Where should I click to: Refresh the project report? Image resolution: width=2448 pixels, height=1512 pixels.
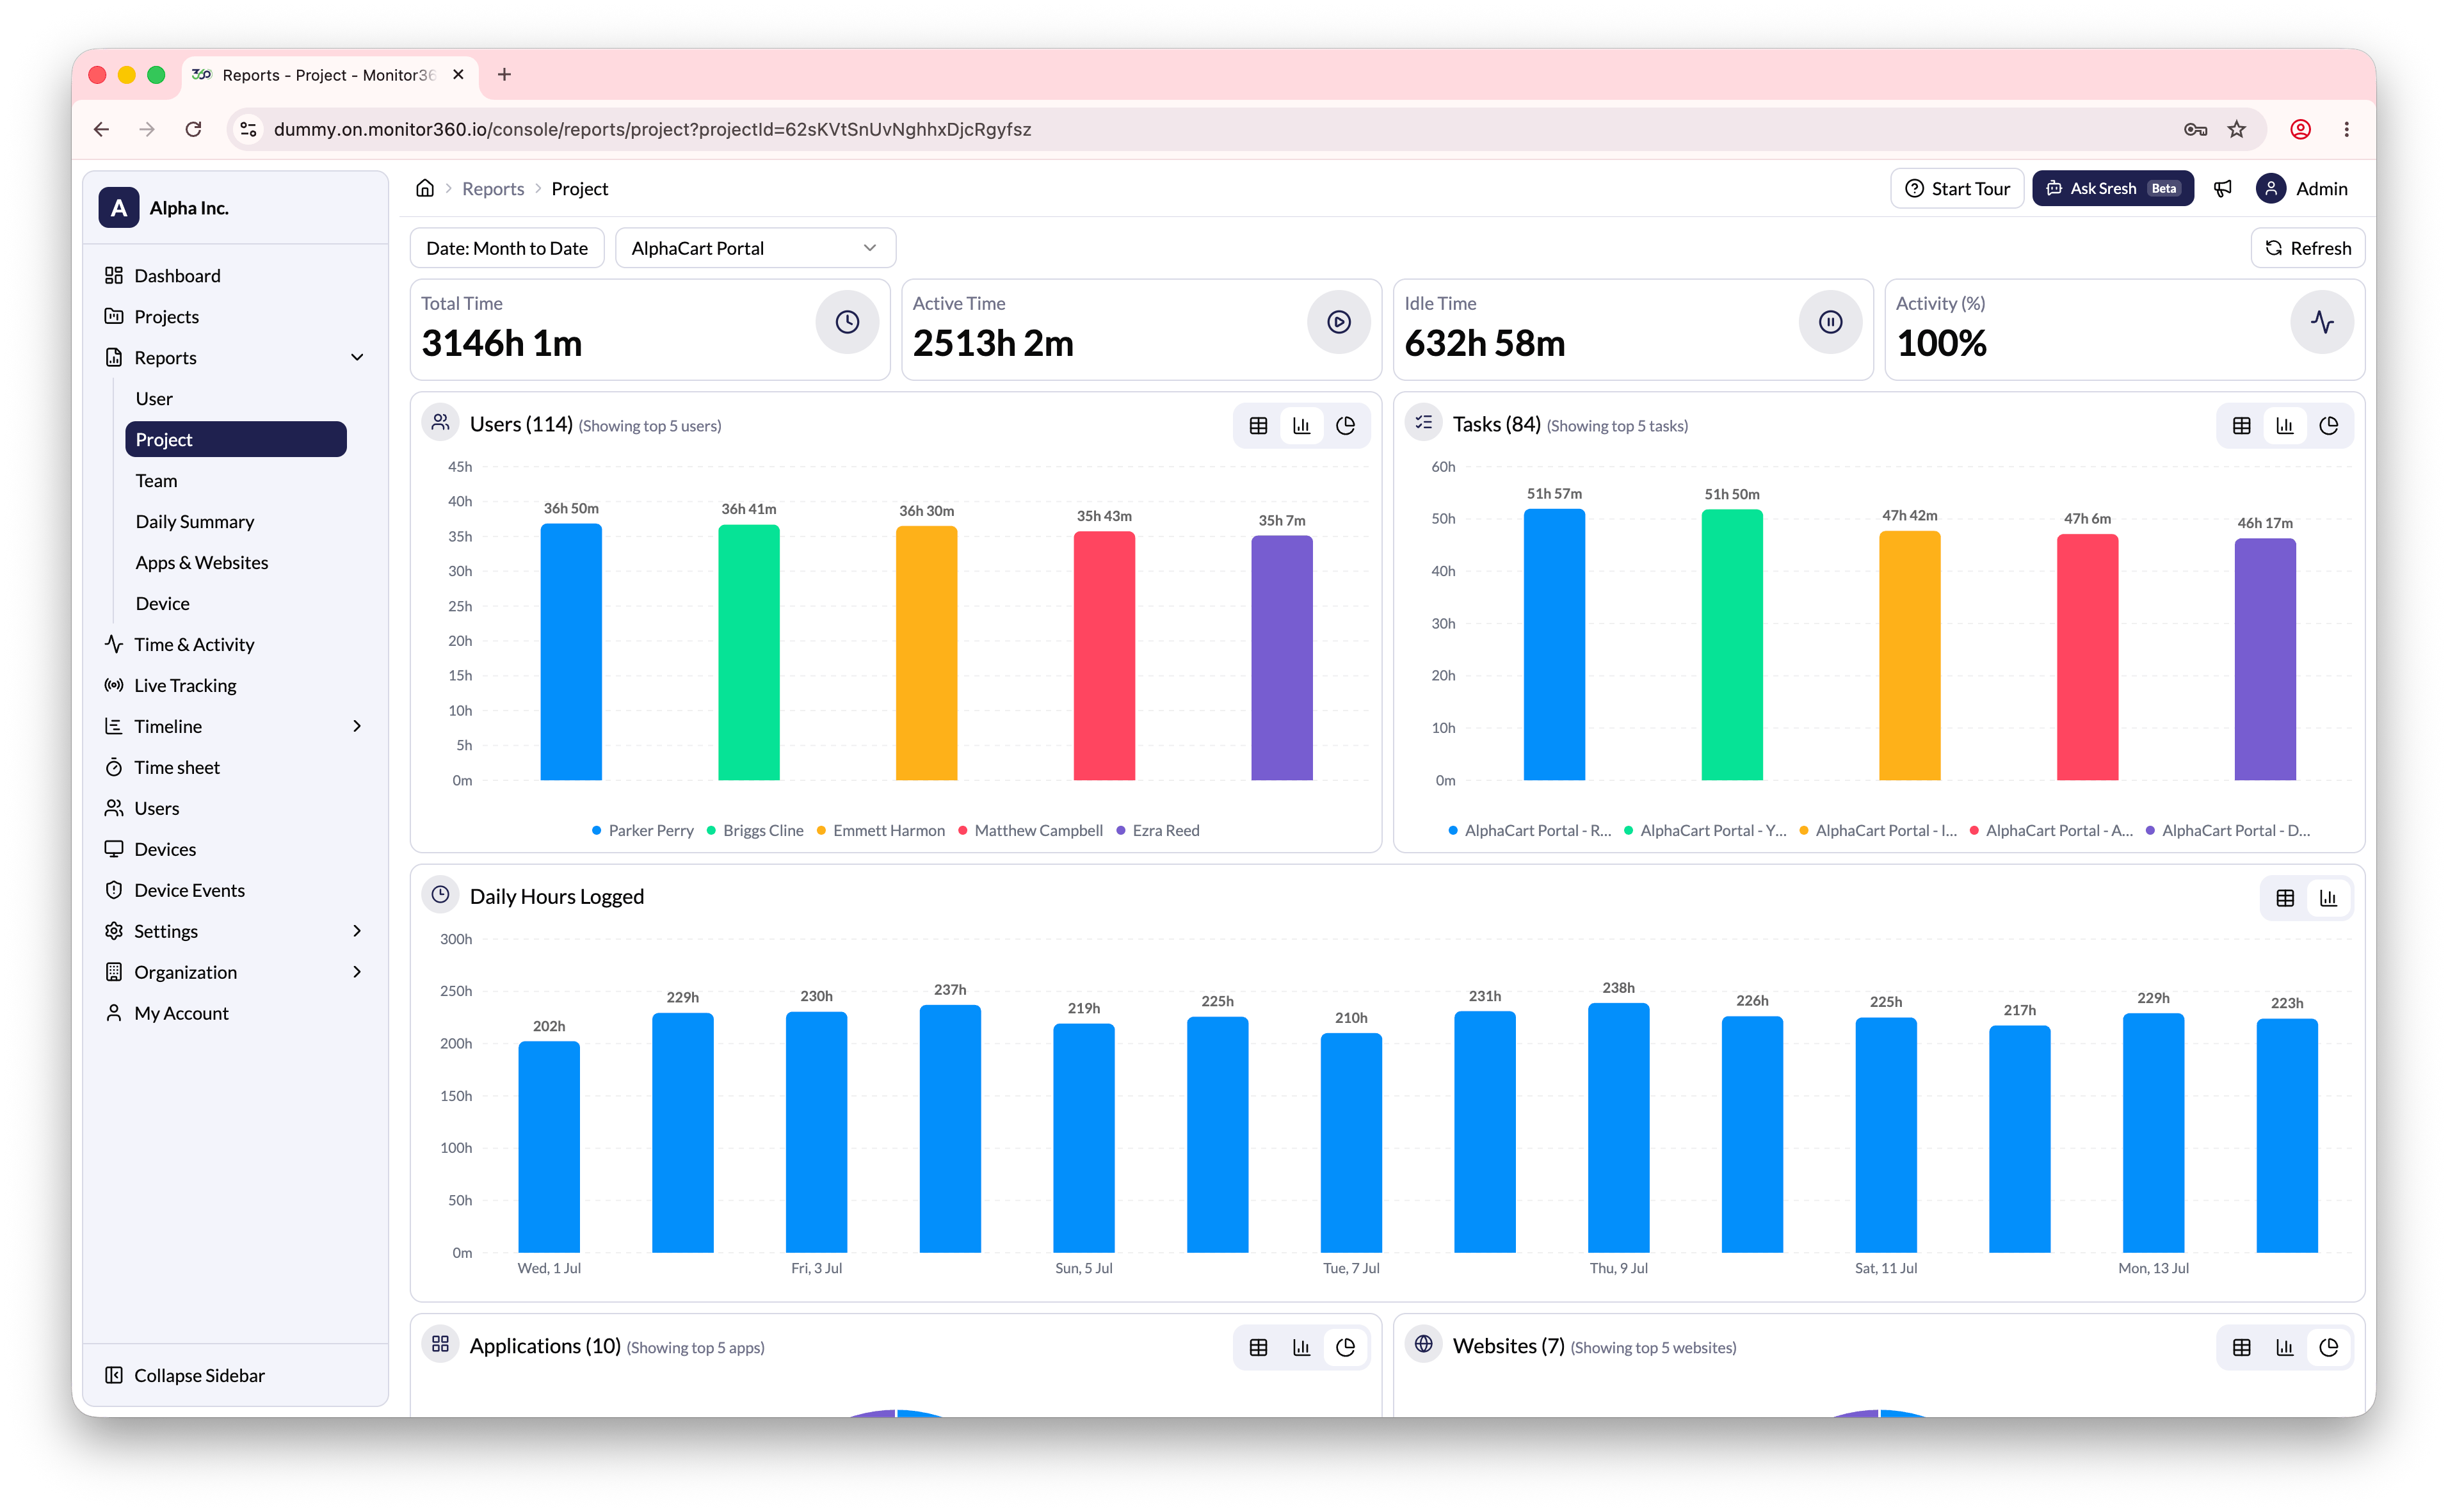(2307, 248)
